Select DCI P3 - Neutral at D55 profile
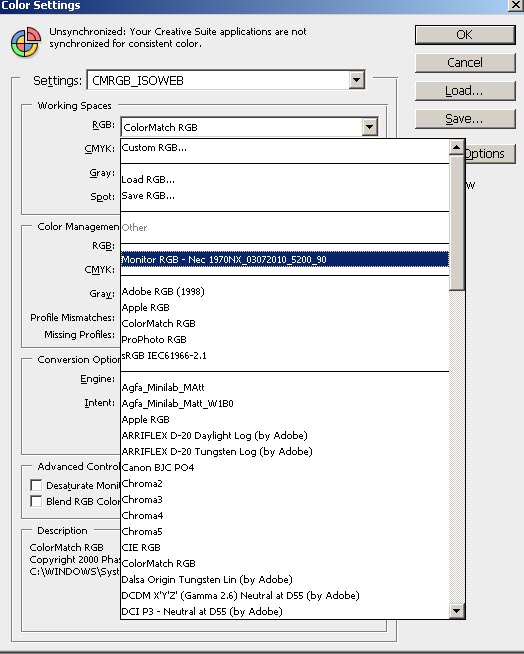Image resolution: width=524 pixels, height=654 pixels. pyautogui.click(x=285, y=611)
